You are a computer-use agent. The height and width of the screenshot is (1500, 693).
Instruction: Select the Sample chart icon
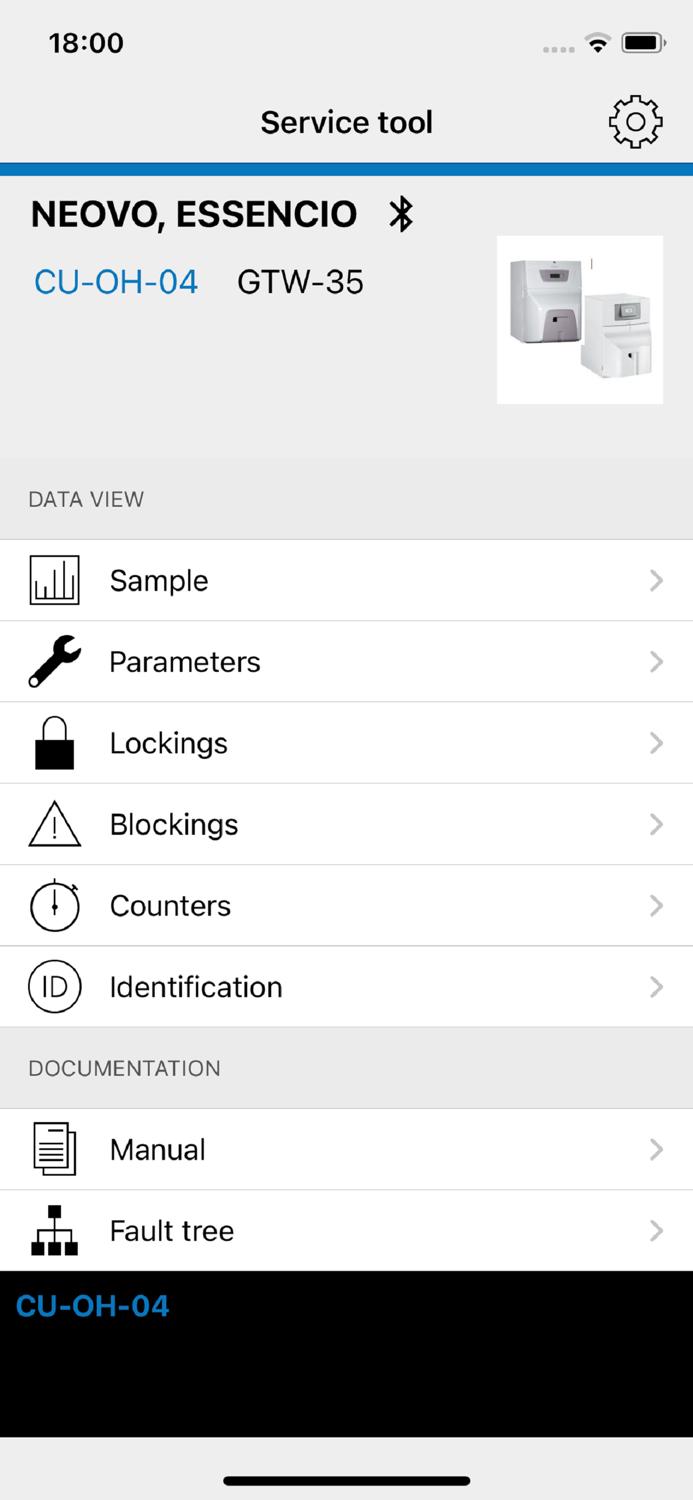point(55,580)
